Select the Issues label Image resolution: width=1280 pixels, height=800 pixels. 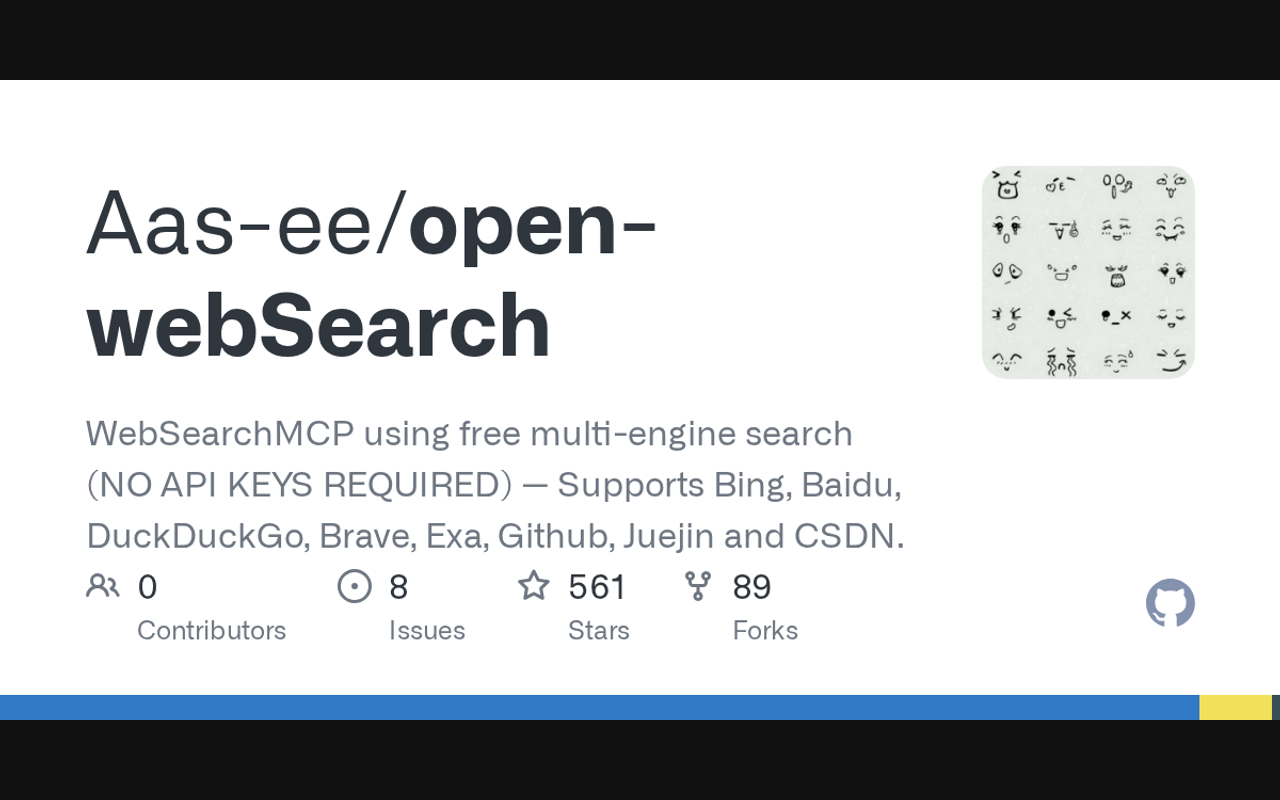[427, 630]
